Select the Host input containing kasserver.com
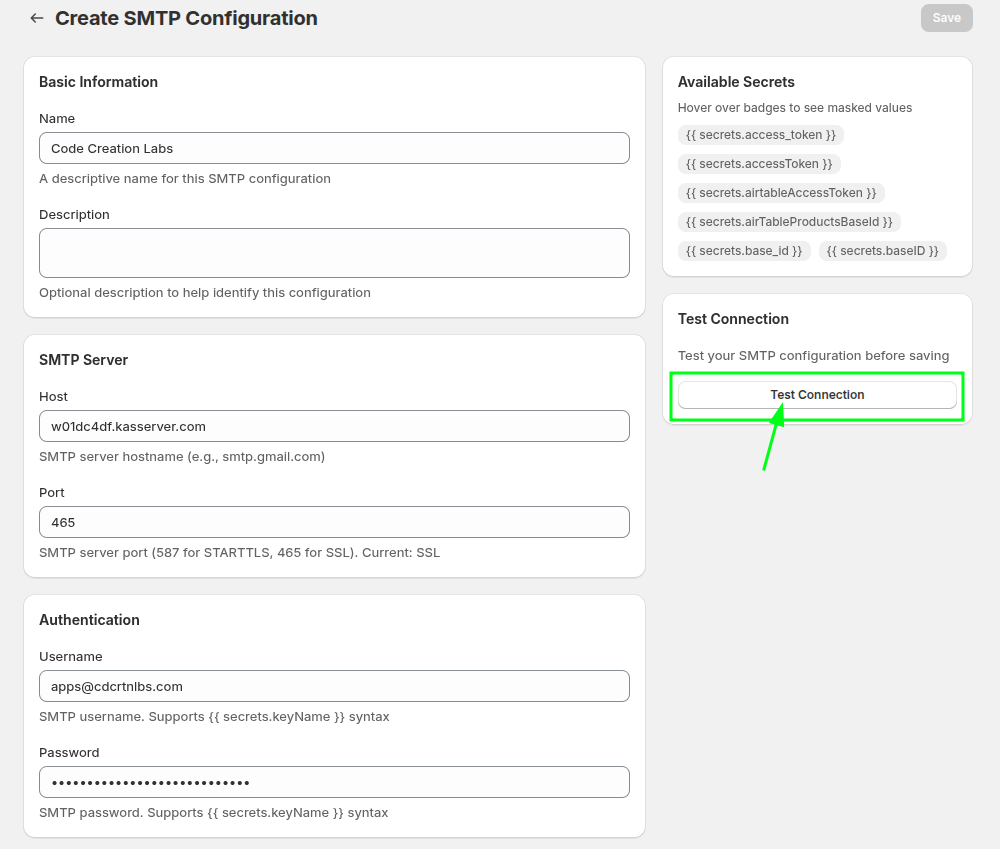The image size is (1000, 849). [x=334, y=426]
